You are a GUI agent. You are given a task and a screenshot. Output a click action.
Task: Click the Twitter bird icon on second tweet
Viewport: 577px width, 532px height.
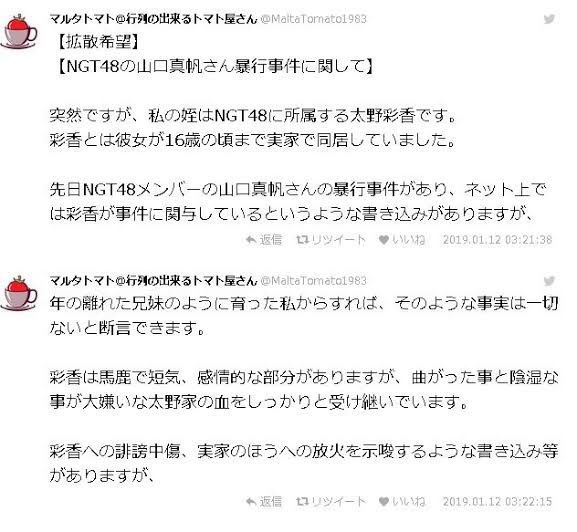(x=549, y=281)
